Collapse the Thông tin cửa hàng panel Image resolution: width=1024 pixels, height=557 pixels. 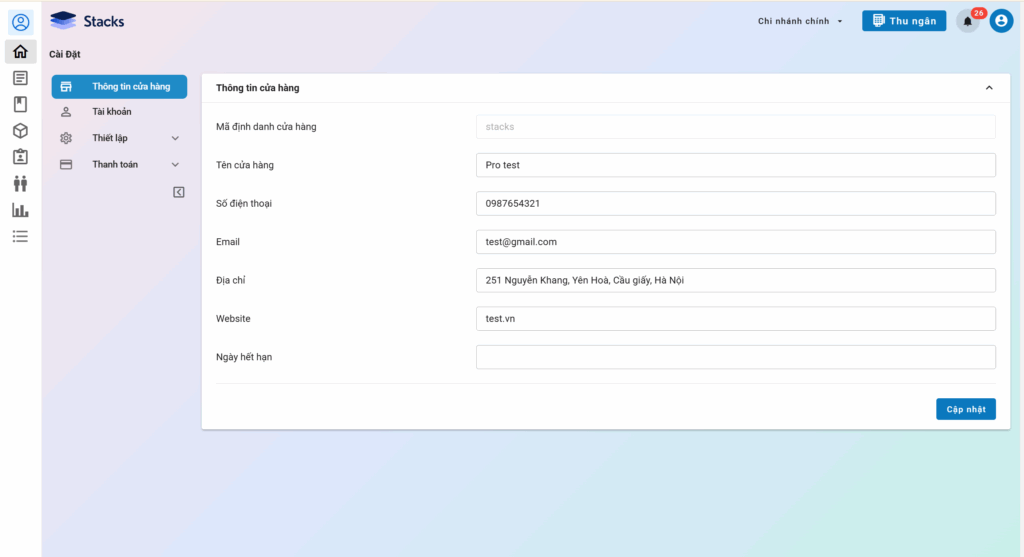pos(989,88)
